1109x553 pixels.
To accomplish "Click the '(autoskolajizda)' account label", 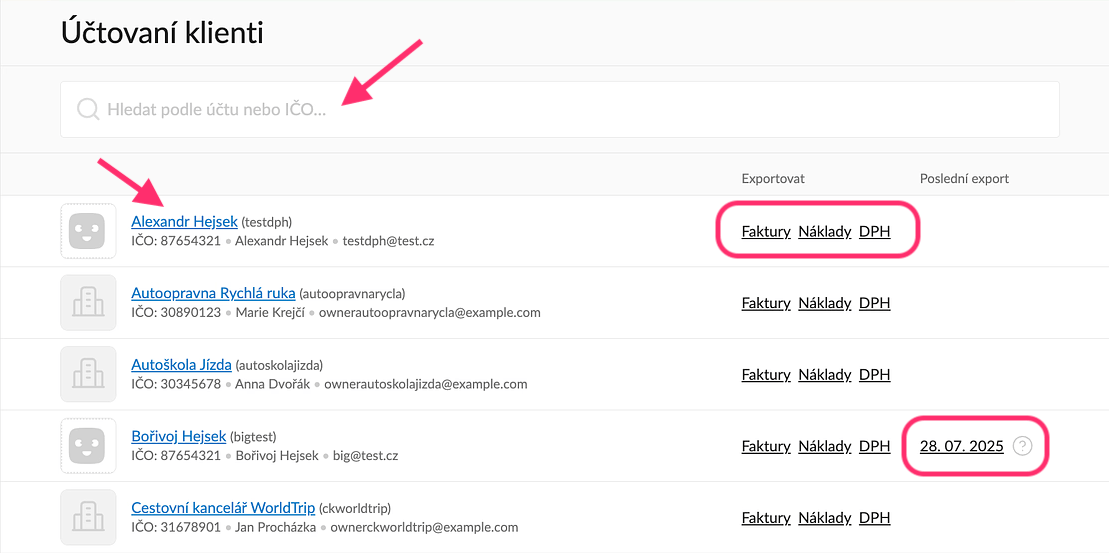I will [279, 366].
